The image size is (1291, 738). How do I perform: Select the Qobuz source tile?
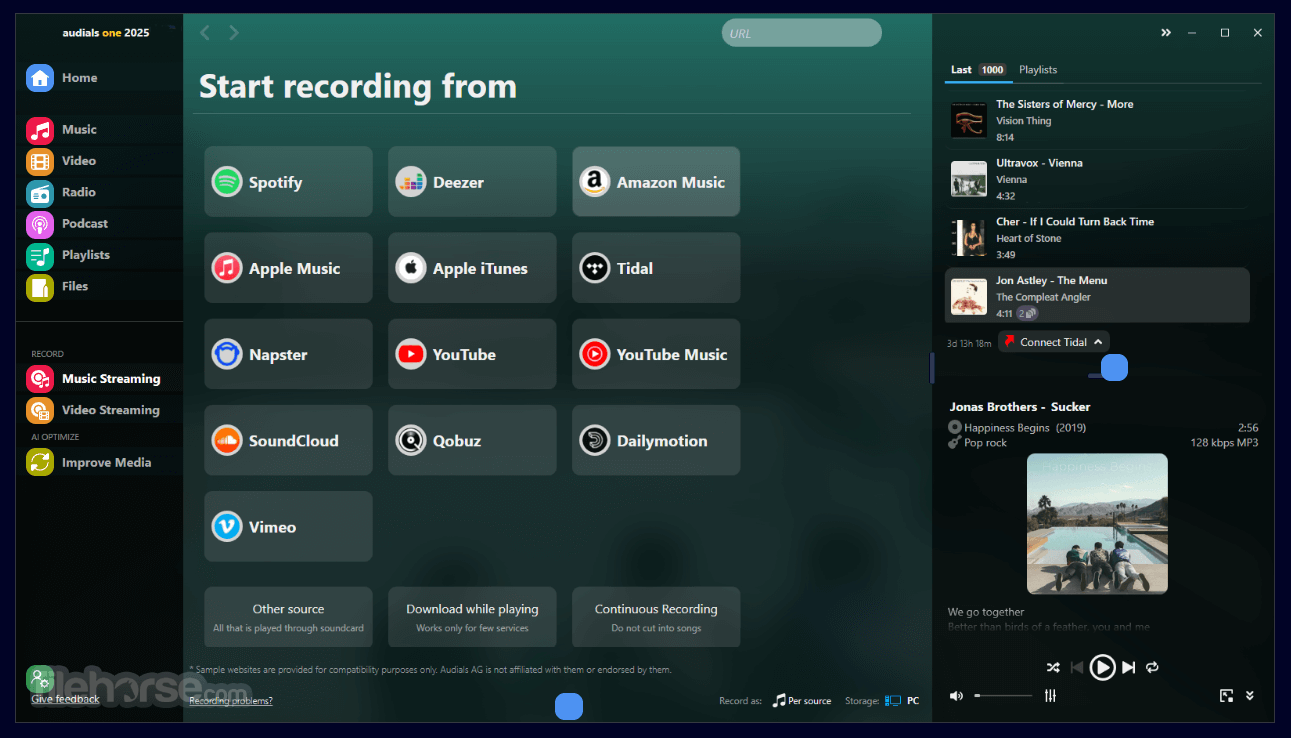472,440
